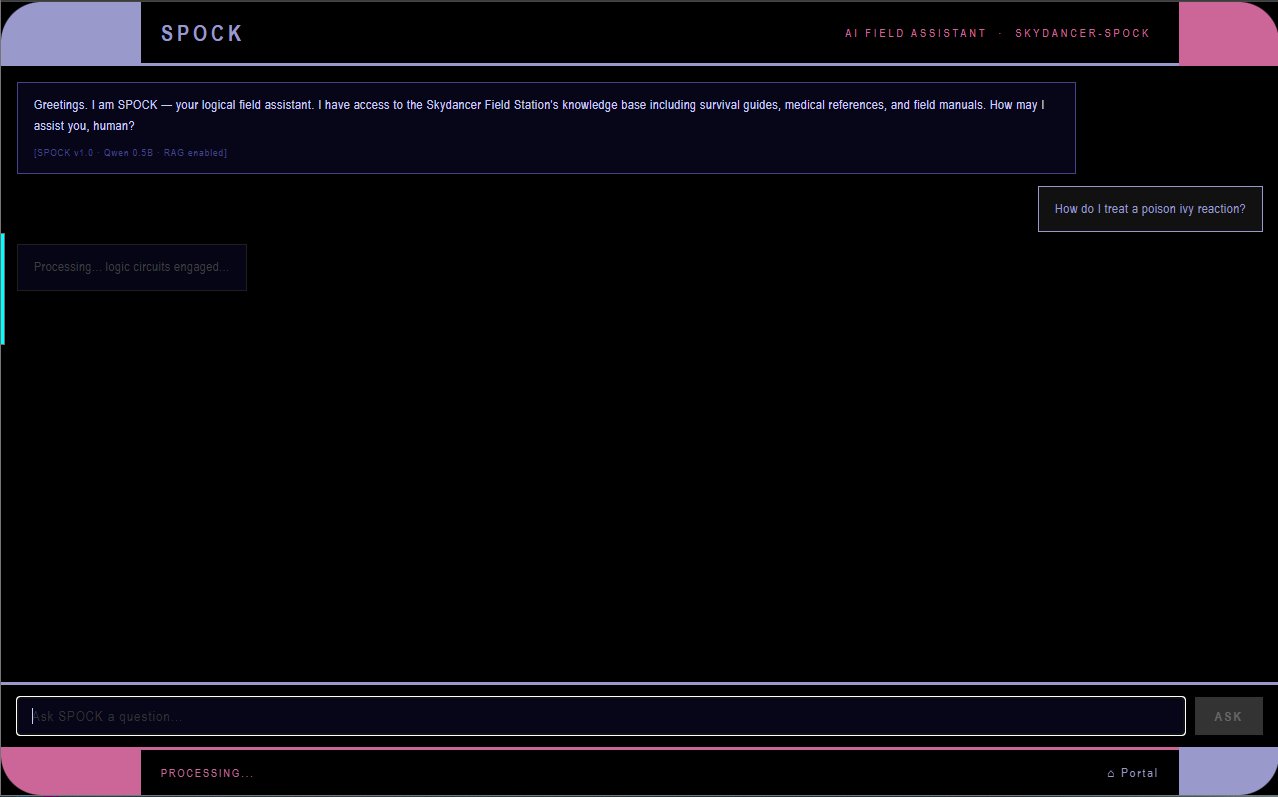Click the cyan indicator bar on left edge
This screenshot has height=797, width=1278.
point(2,289)
